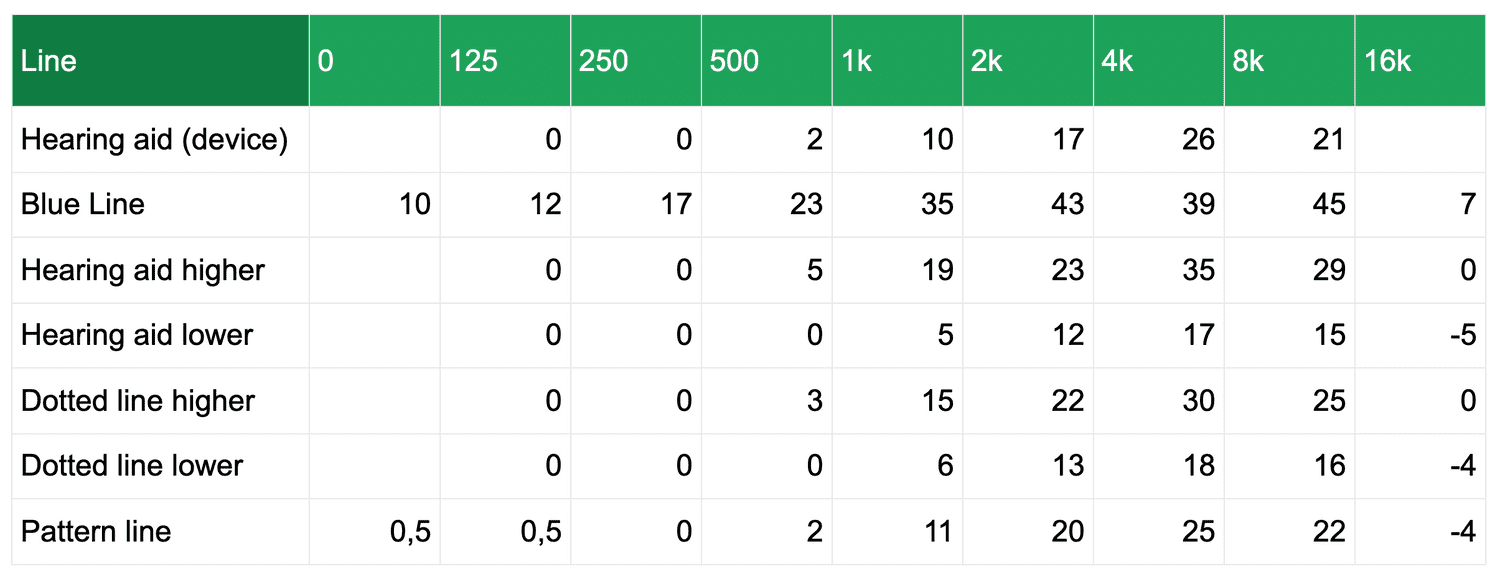Select the "125" column header
The width and height of the screenshot is (1500, 579).
pyautogui.click(x=505, y=61)
